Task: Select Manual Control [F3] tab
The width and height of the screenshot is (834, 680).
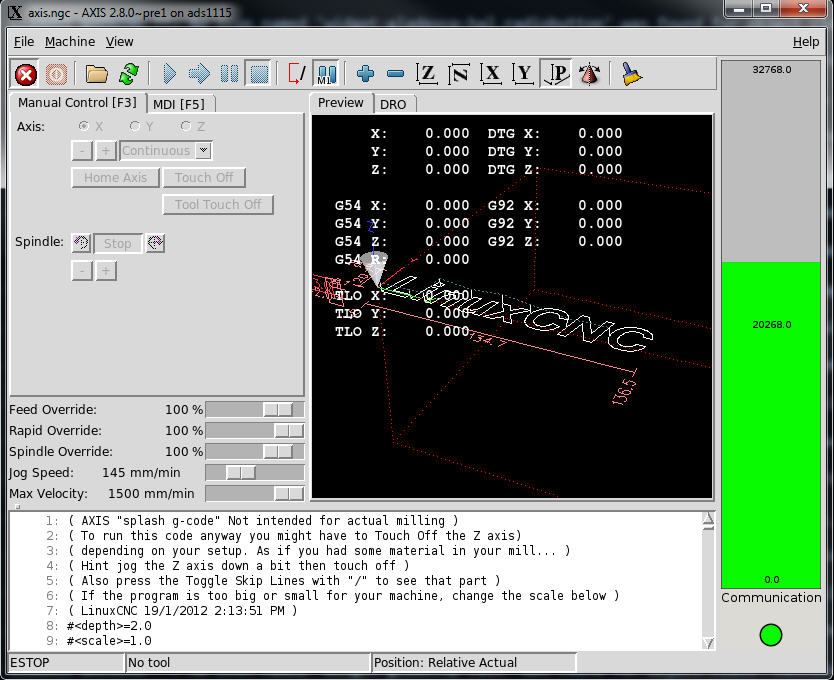Action: [78, 103]
